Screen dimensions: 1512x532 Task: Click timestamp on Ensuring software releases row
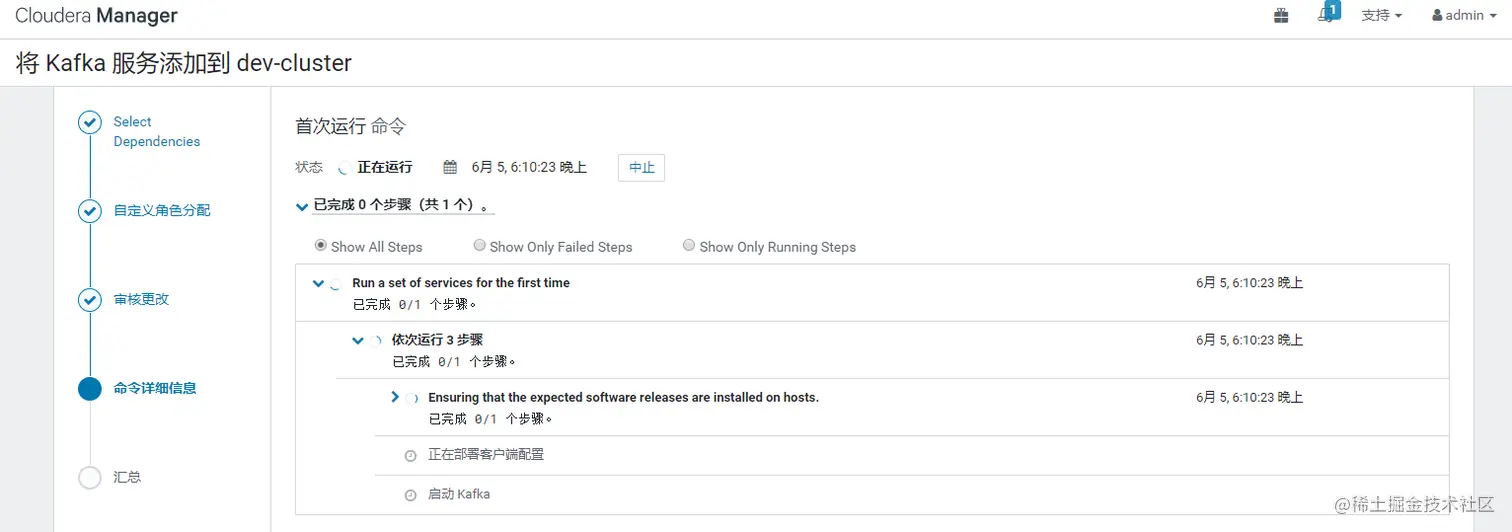1249,397
